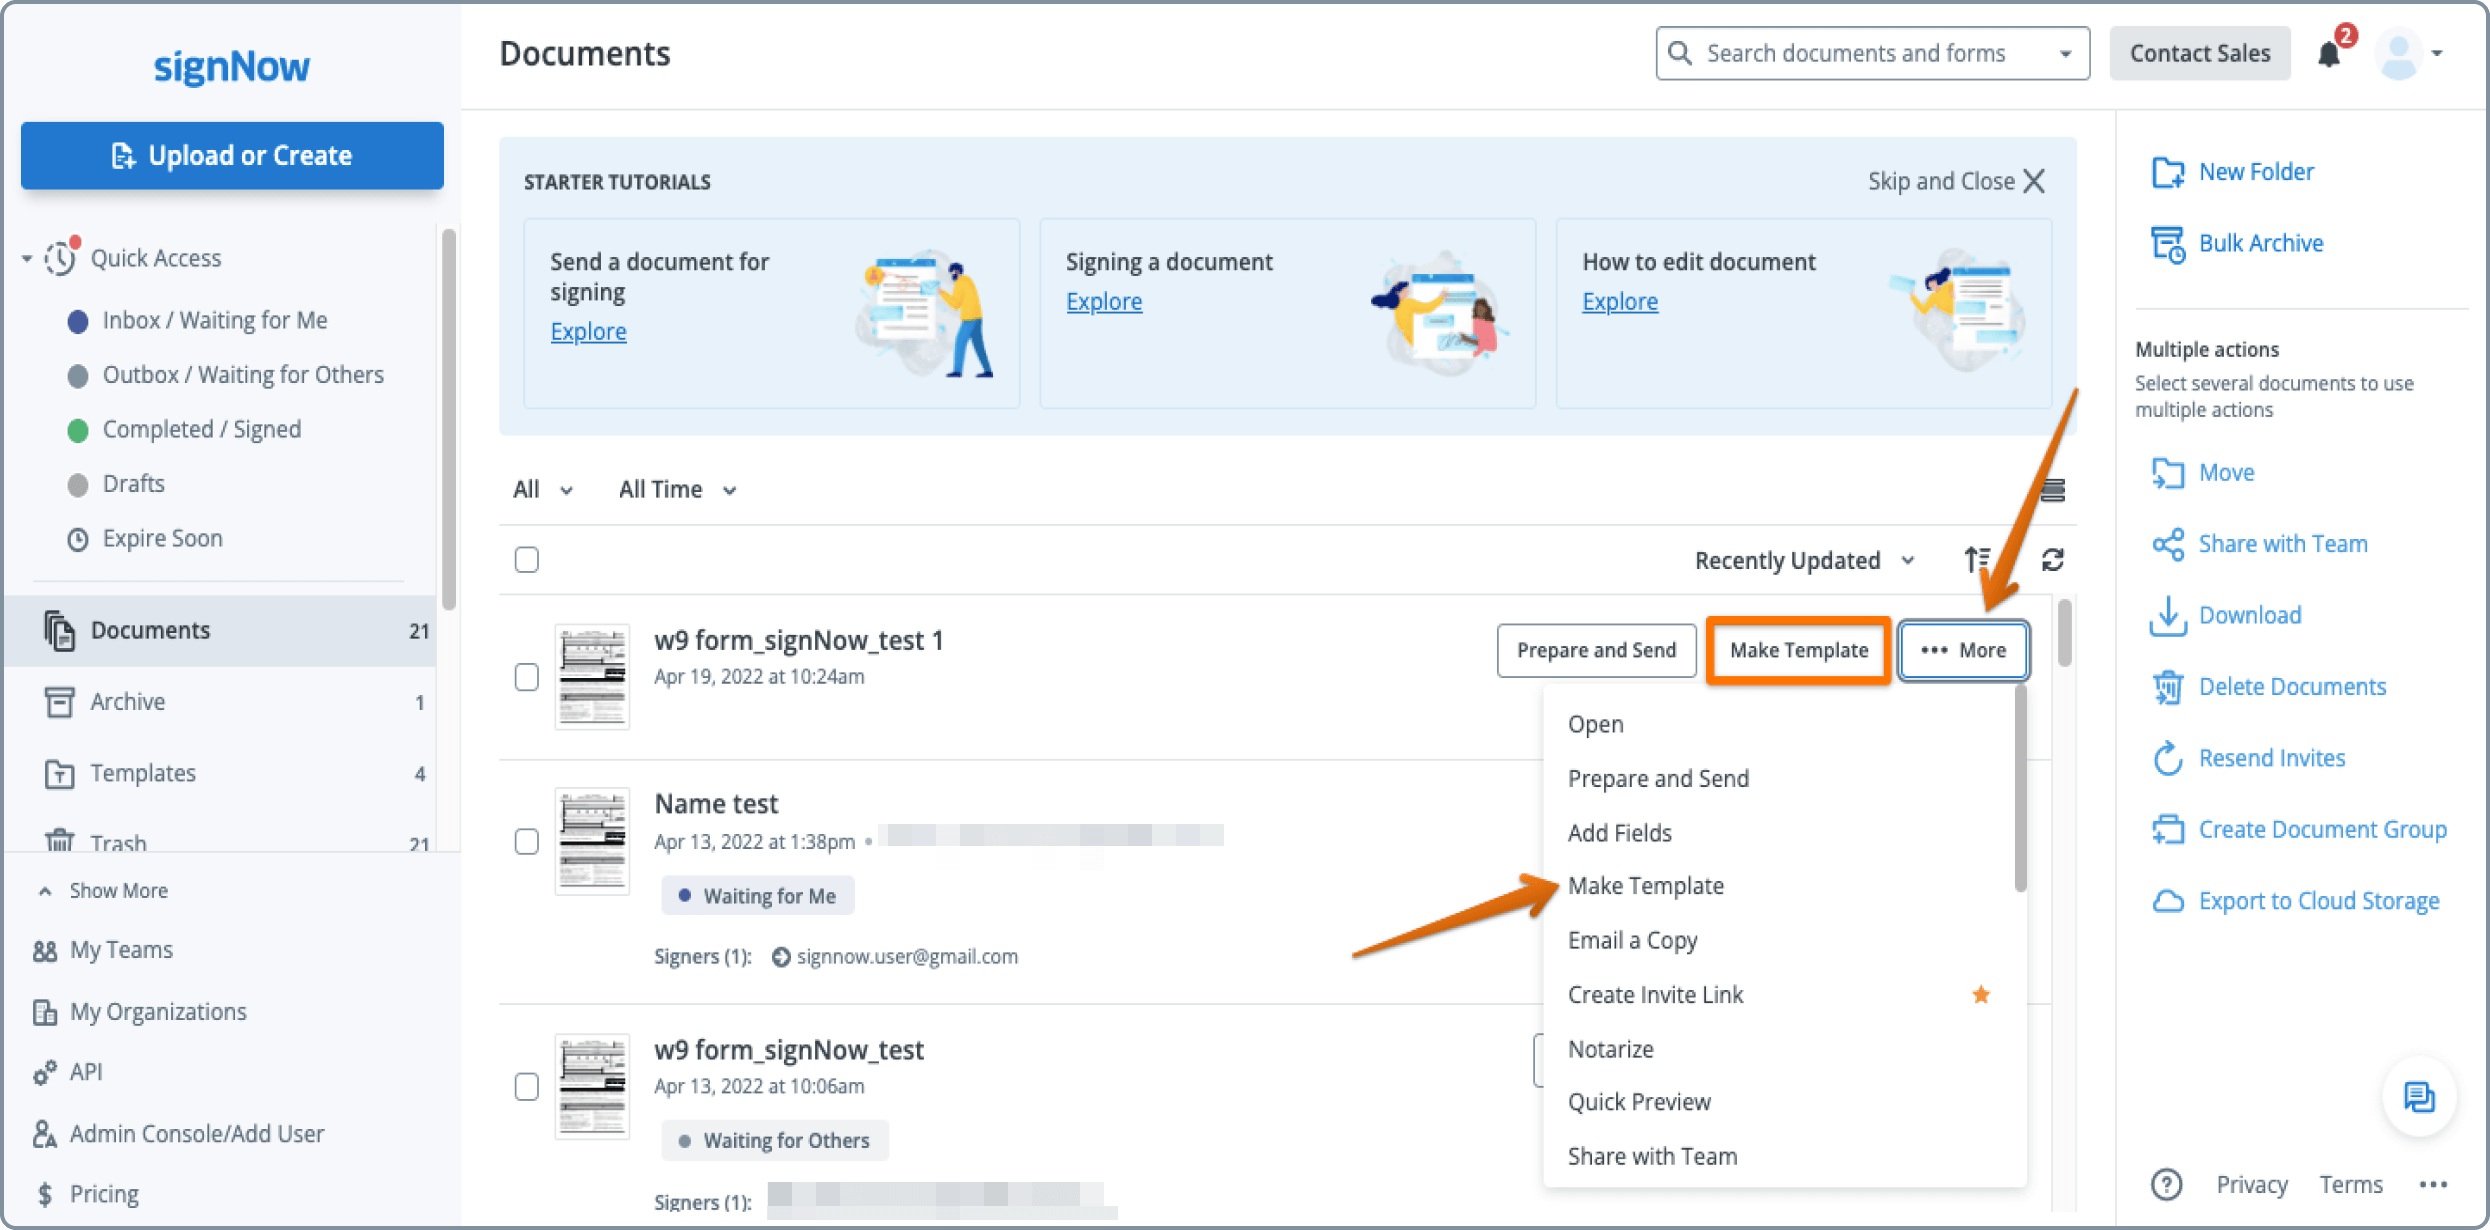The width and height of the screenshot is (2490, 1230).
Task: Select Create Invite Link menu entry
Action: pyautogui.click(x=1655, y=995)
